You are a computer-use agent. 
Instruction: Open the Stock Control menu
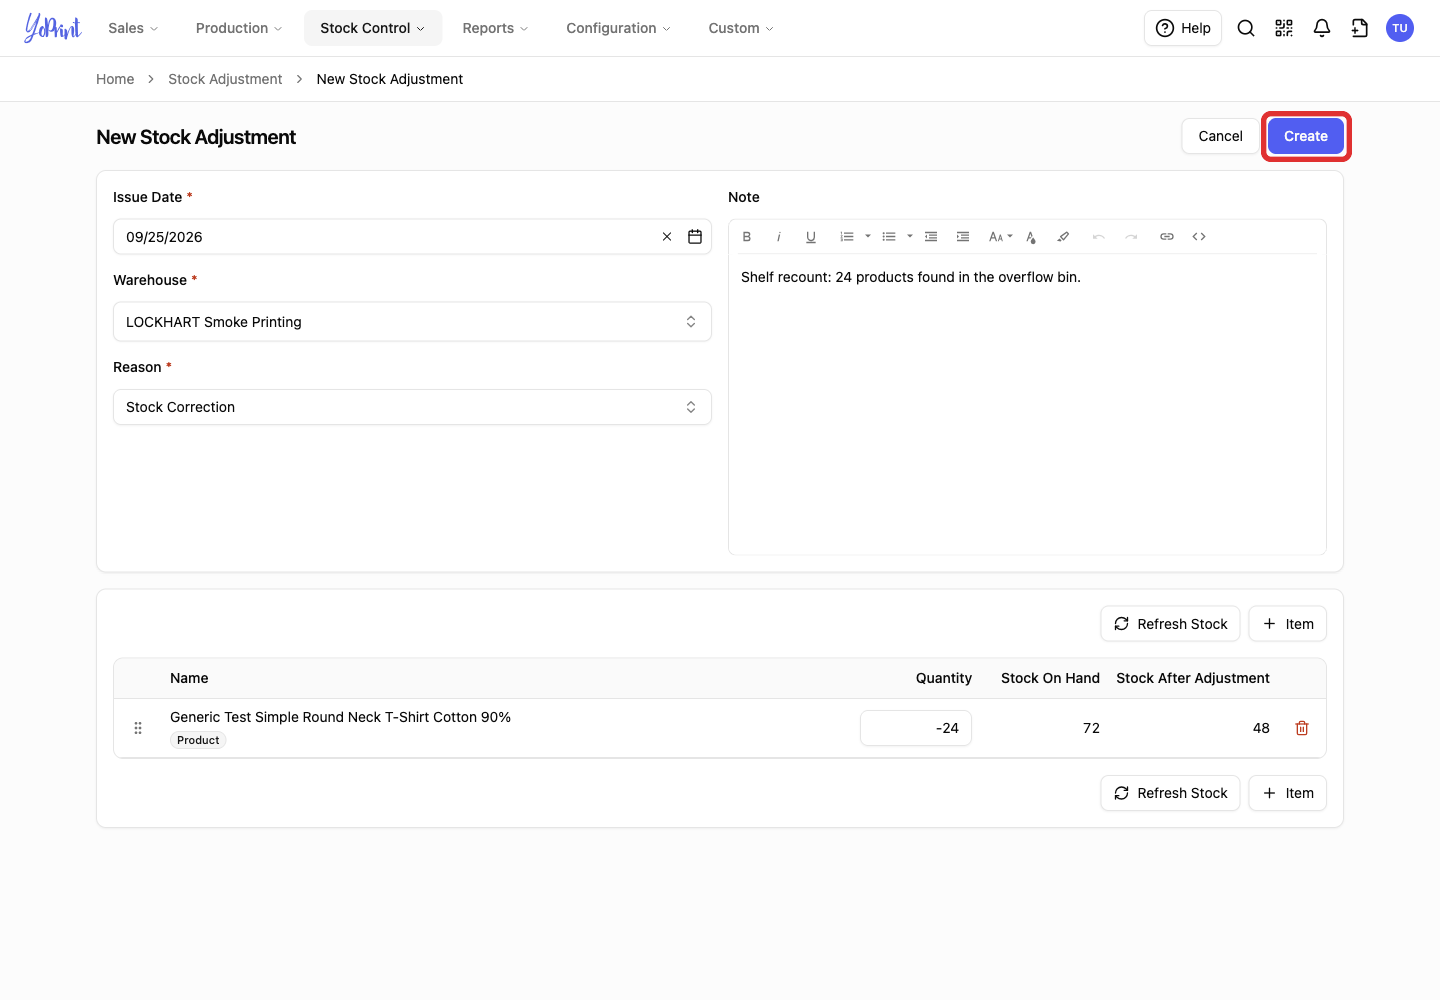point(373,28)
